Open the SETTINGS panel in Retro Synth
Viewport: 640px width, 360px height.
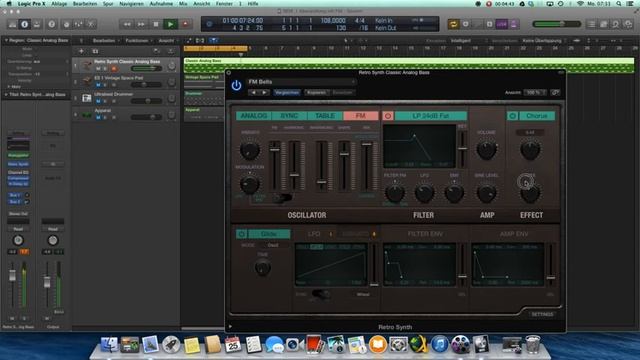tap(542, 314)
